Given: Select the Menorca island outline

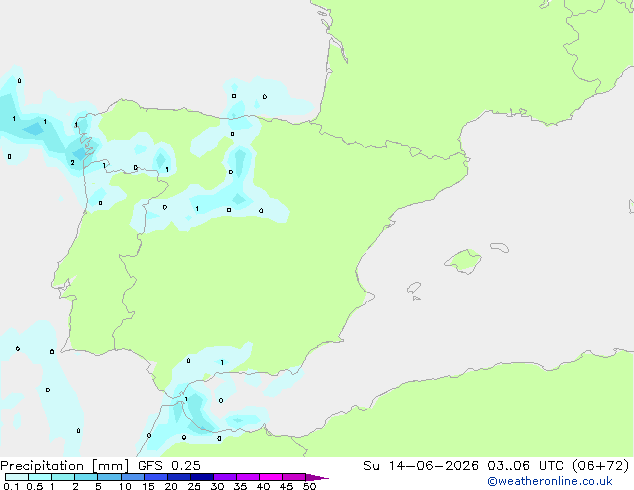Looking at the screenshot, I should [x=499, y=247].
